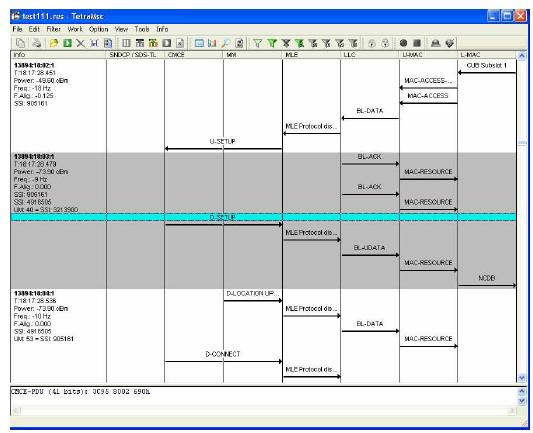Open the Tools menu

click(142, 29)
